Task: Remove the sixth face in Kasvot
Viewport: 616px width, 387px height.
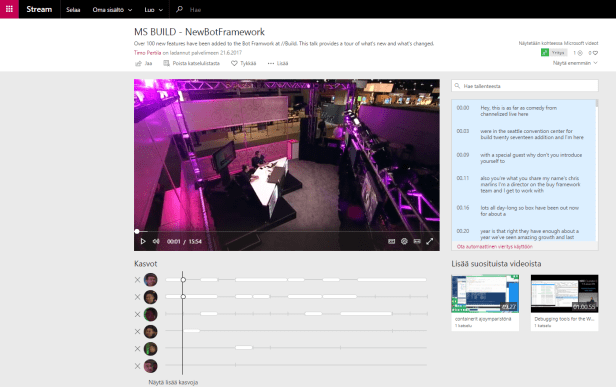Action: point(137,366)
